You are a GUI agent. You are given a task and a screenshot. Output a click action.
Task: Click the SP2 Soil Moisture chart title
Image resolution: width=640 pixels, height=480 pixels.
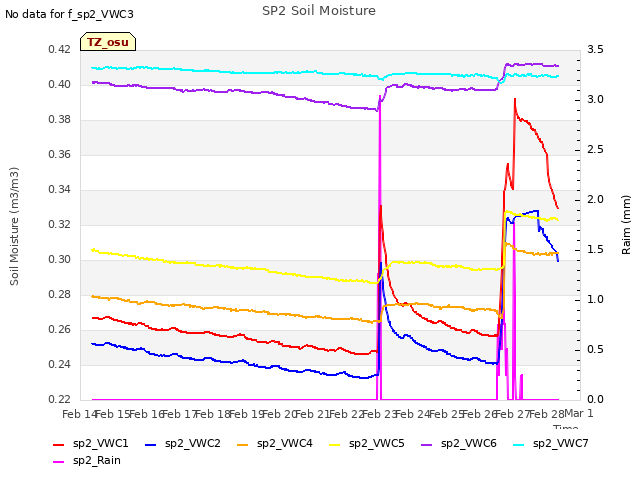[x=319, y=11]
